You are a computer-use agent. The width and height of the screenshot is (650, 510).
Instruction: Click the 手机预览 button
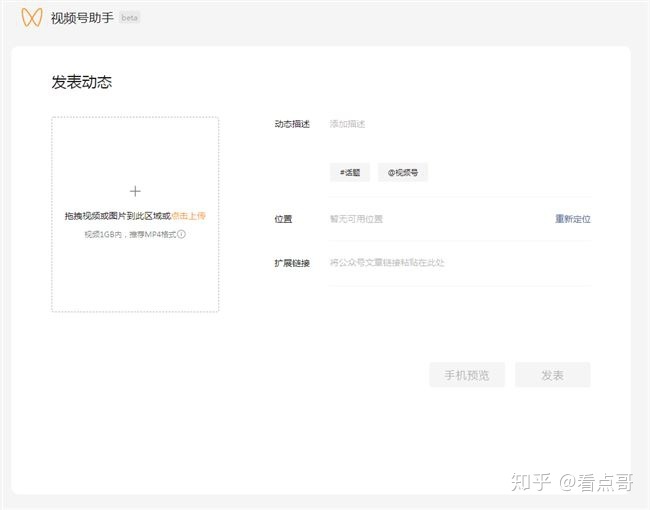467,375
